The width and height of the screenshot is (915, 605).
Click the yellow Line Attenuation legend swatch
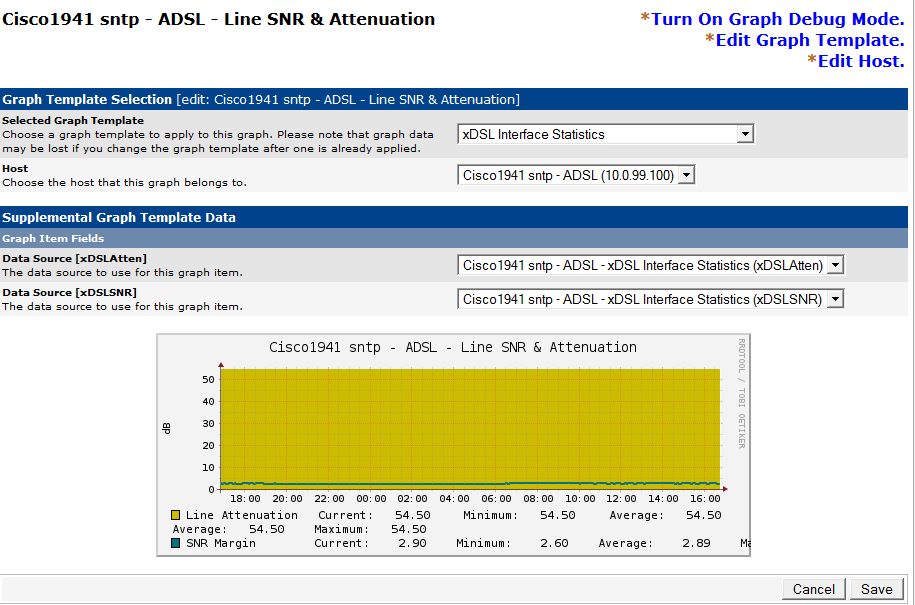pyautogui.click(x=176, y=515)
